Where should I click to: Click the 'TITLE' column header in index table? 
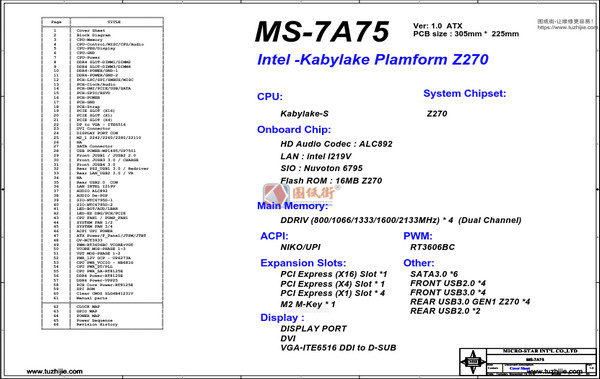point(114,22)
